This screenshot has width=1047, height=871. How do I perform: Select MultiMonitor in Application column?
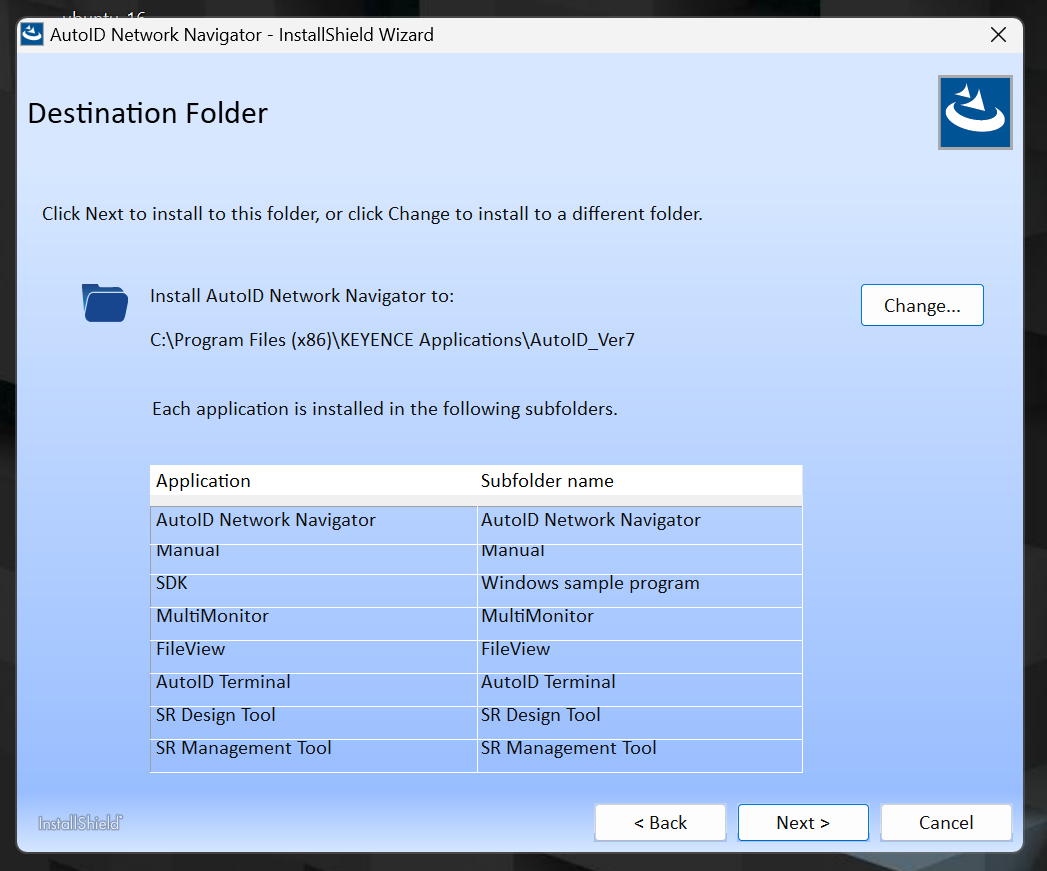314,624
